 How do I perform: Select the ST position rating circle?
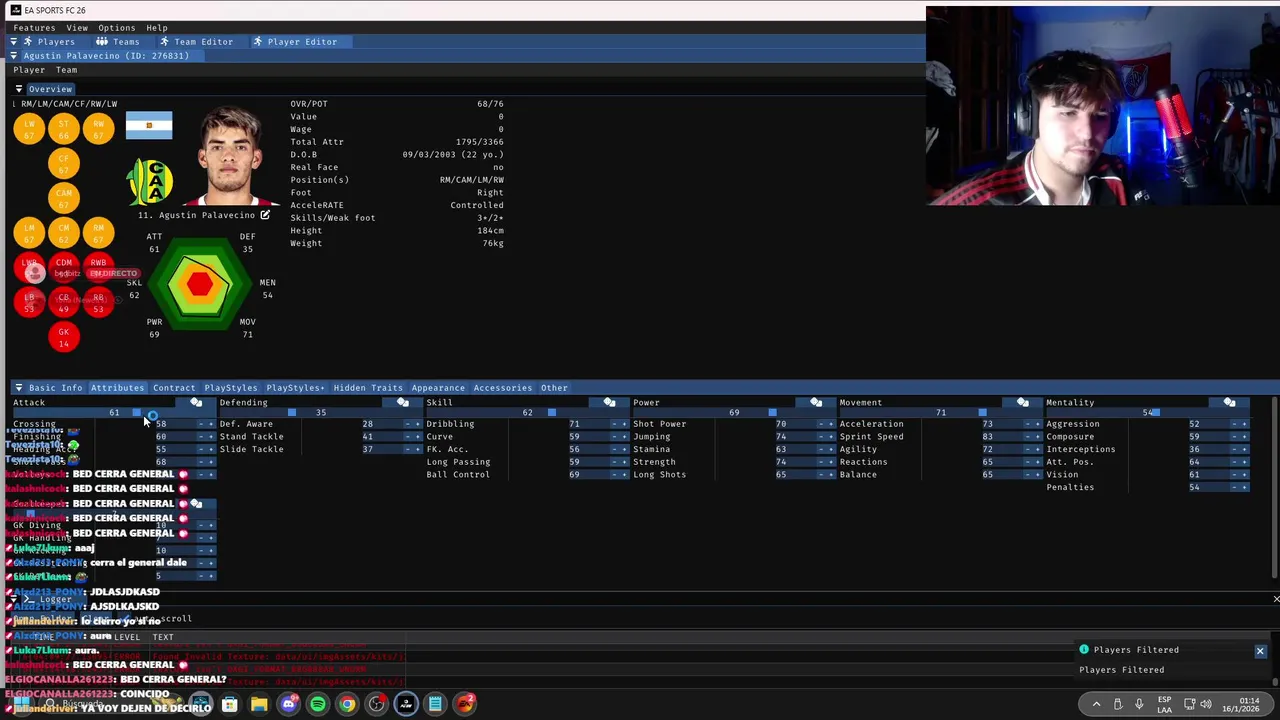[x=64, y=129]
